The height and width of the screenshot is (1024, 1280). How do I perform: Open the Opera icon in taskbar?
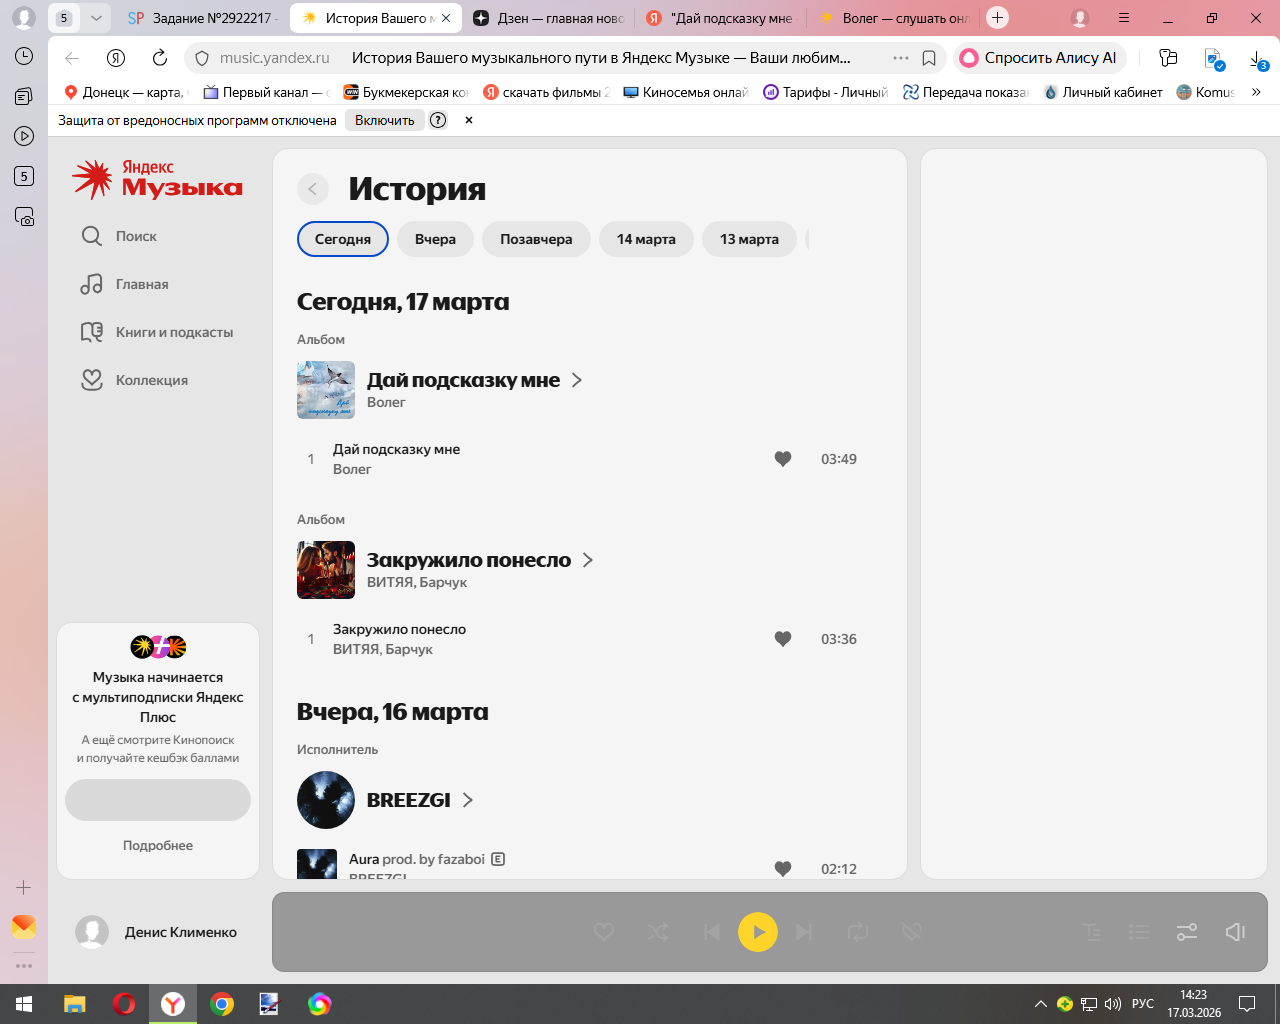tap(124, 1004)
